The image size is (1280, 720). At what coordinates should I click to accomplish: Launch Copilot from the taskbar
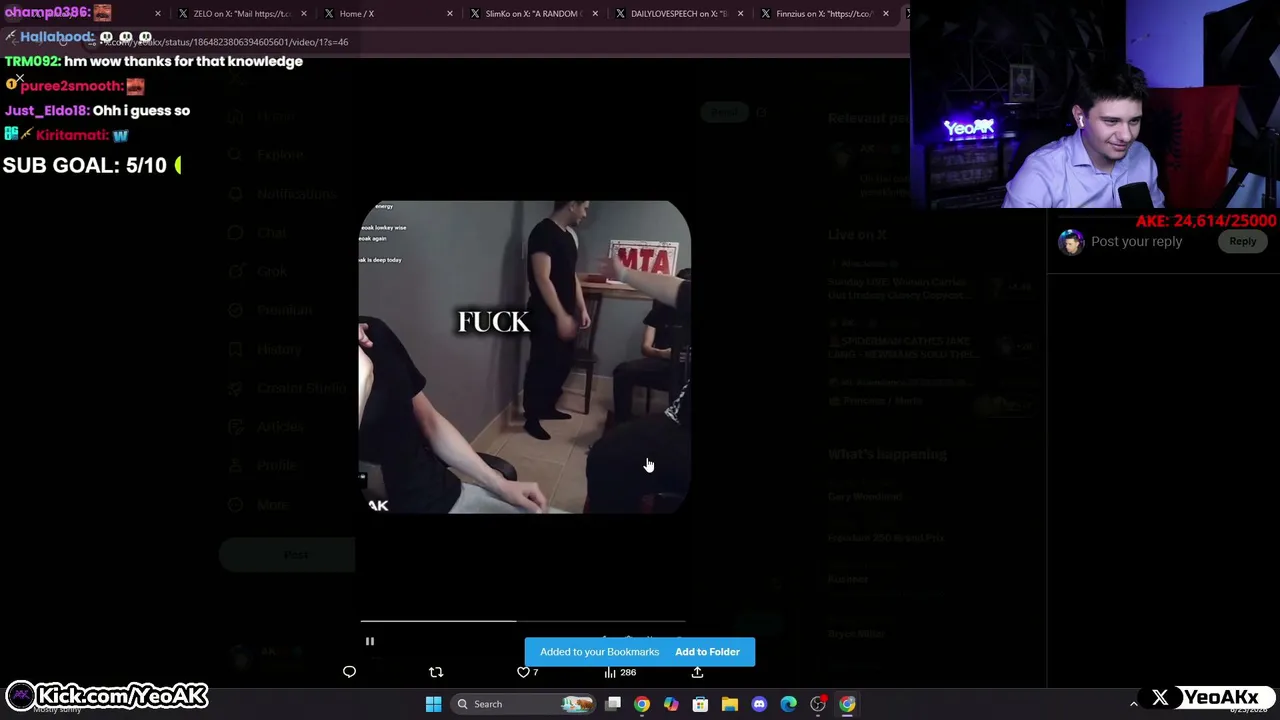[671, 704]
